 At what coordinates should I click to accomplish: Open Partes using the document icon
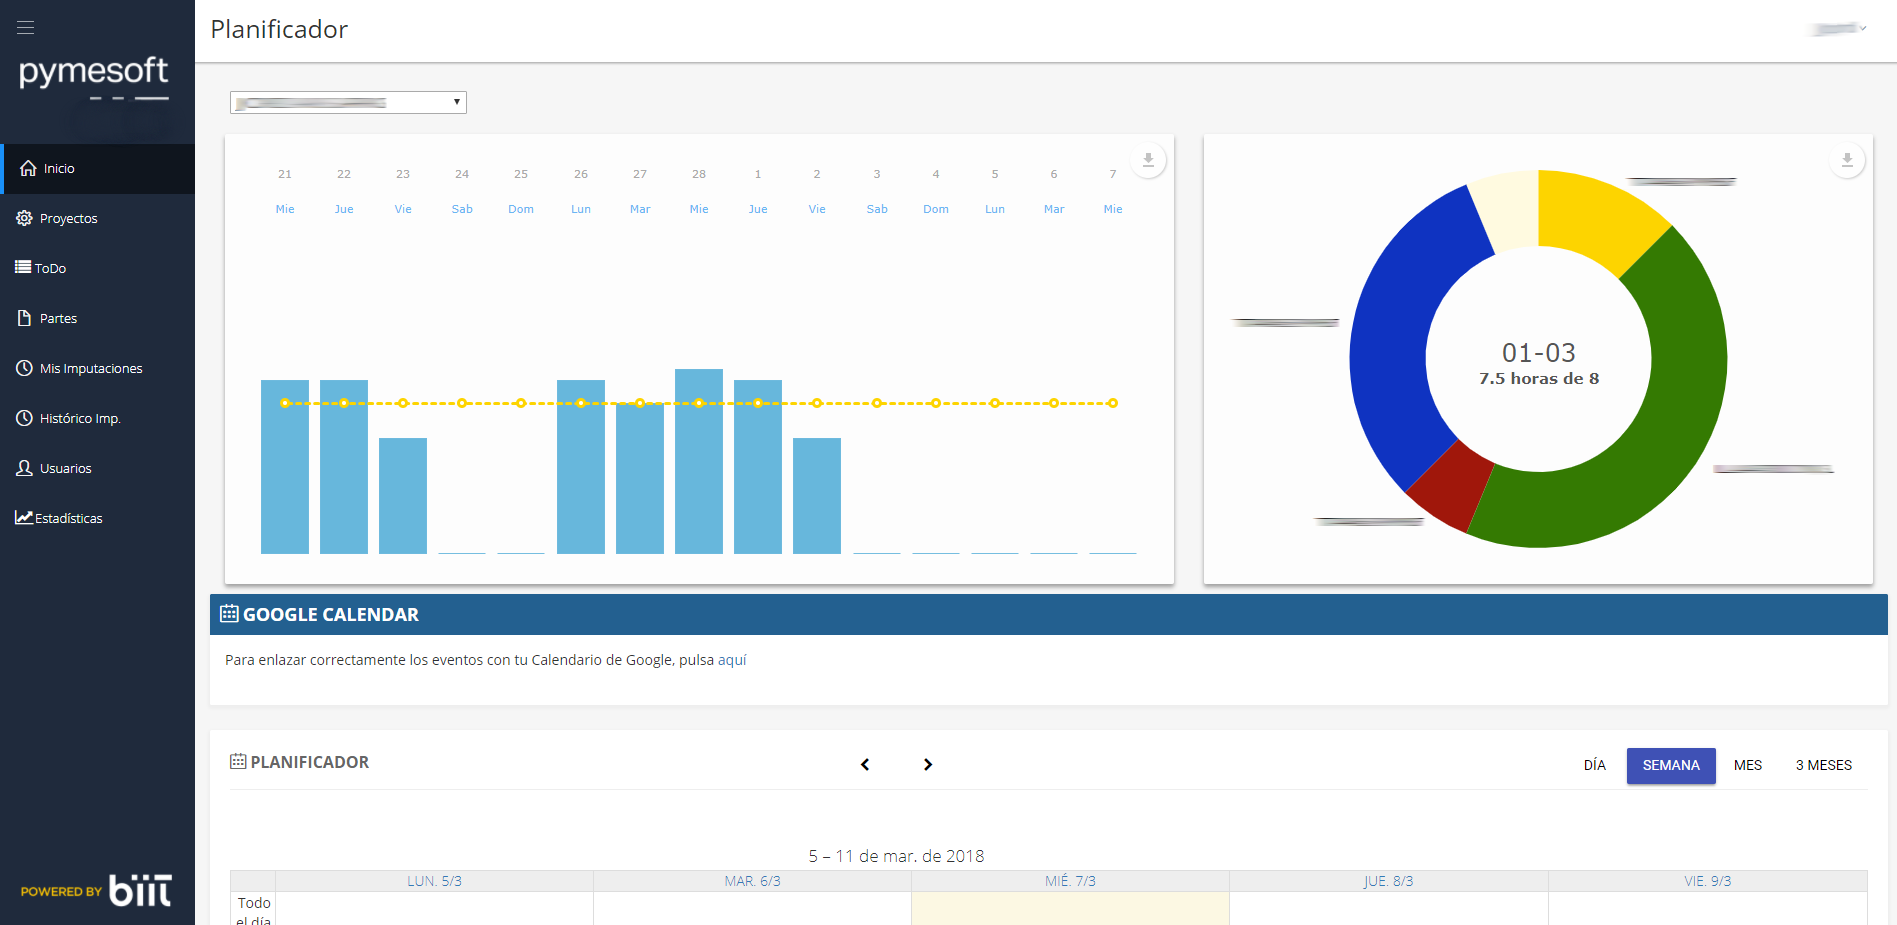24,318
